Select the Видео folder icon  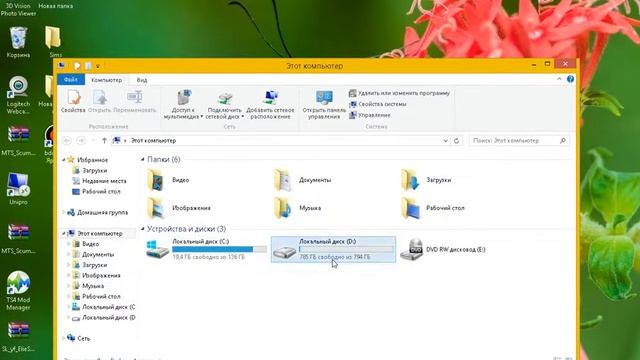tap(156, 180)
